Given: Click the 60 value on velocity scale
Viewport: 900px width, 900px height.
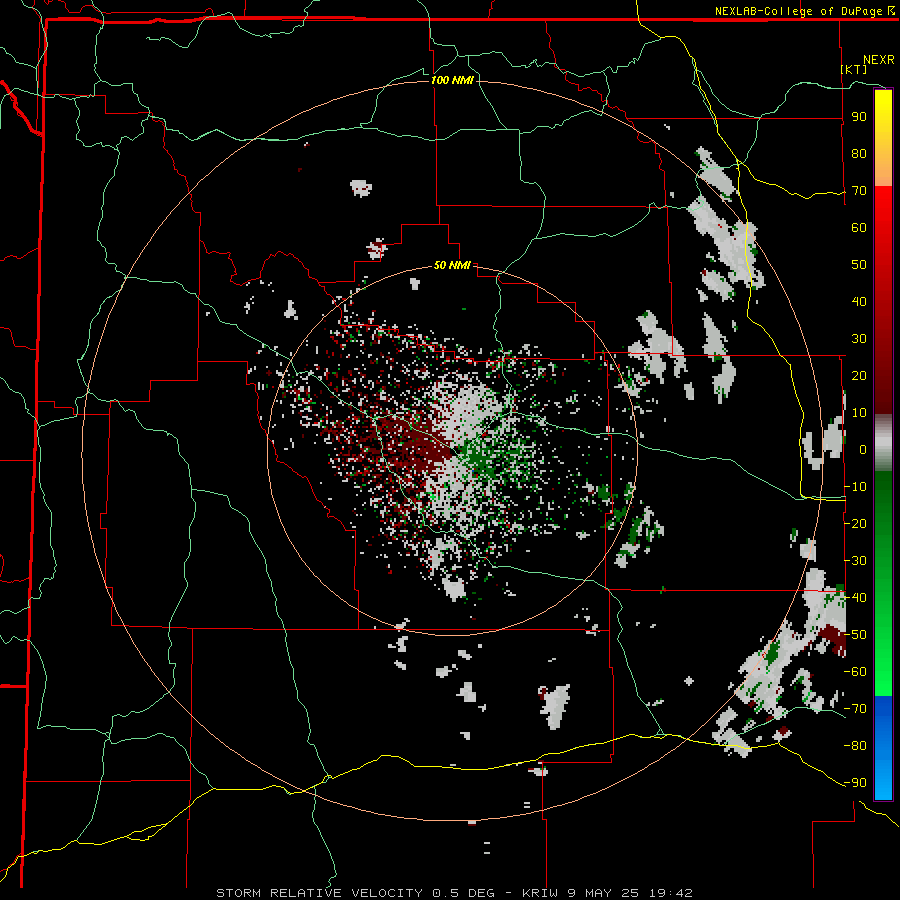Looking at the screenshot, I should pos(859,227).
